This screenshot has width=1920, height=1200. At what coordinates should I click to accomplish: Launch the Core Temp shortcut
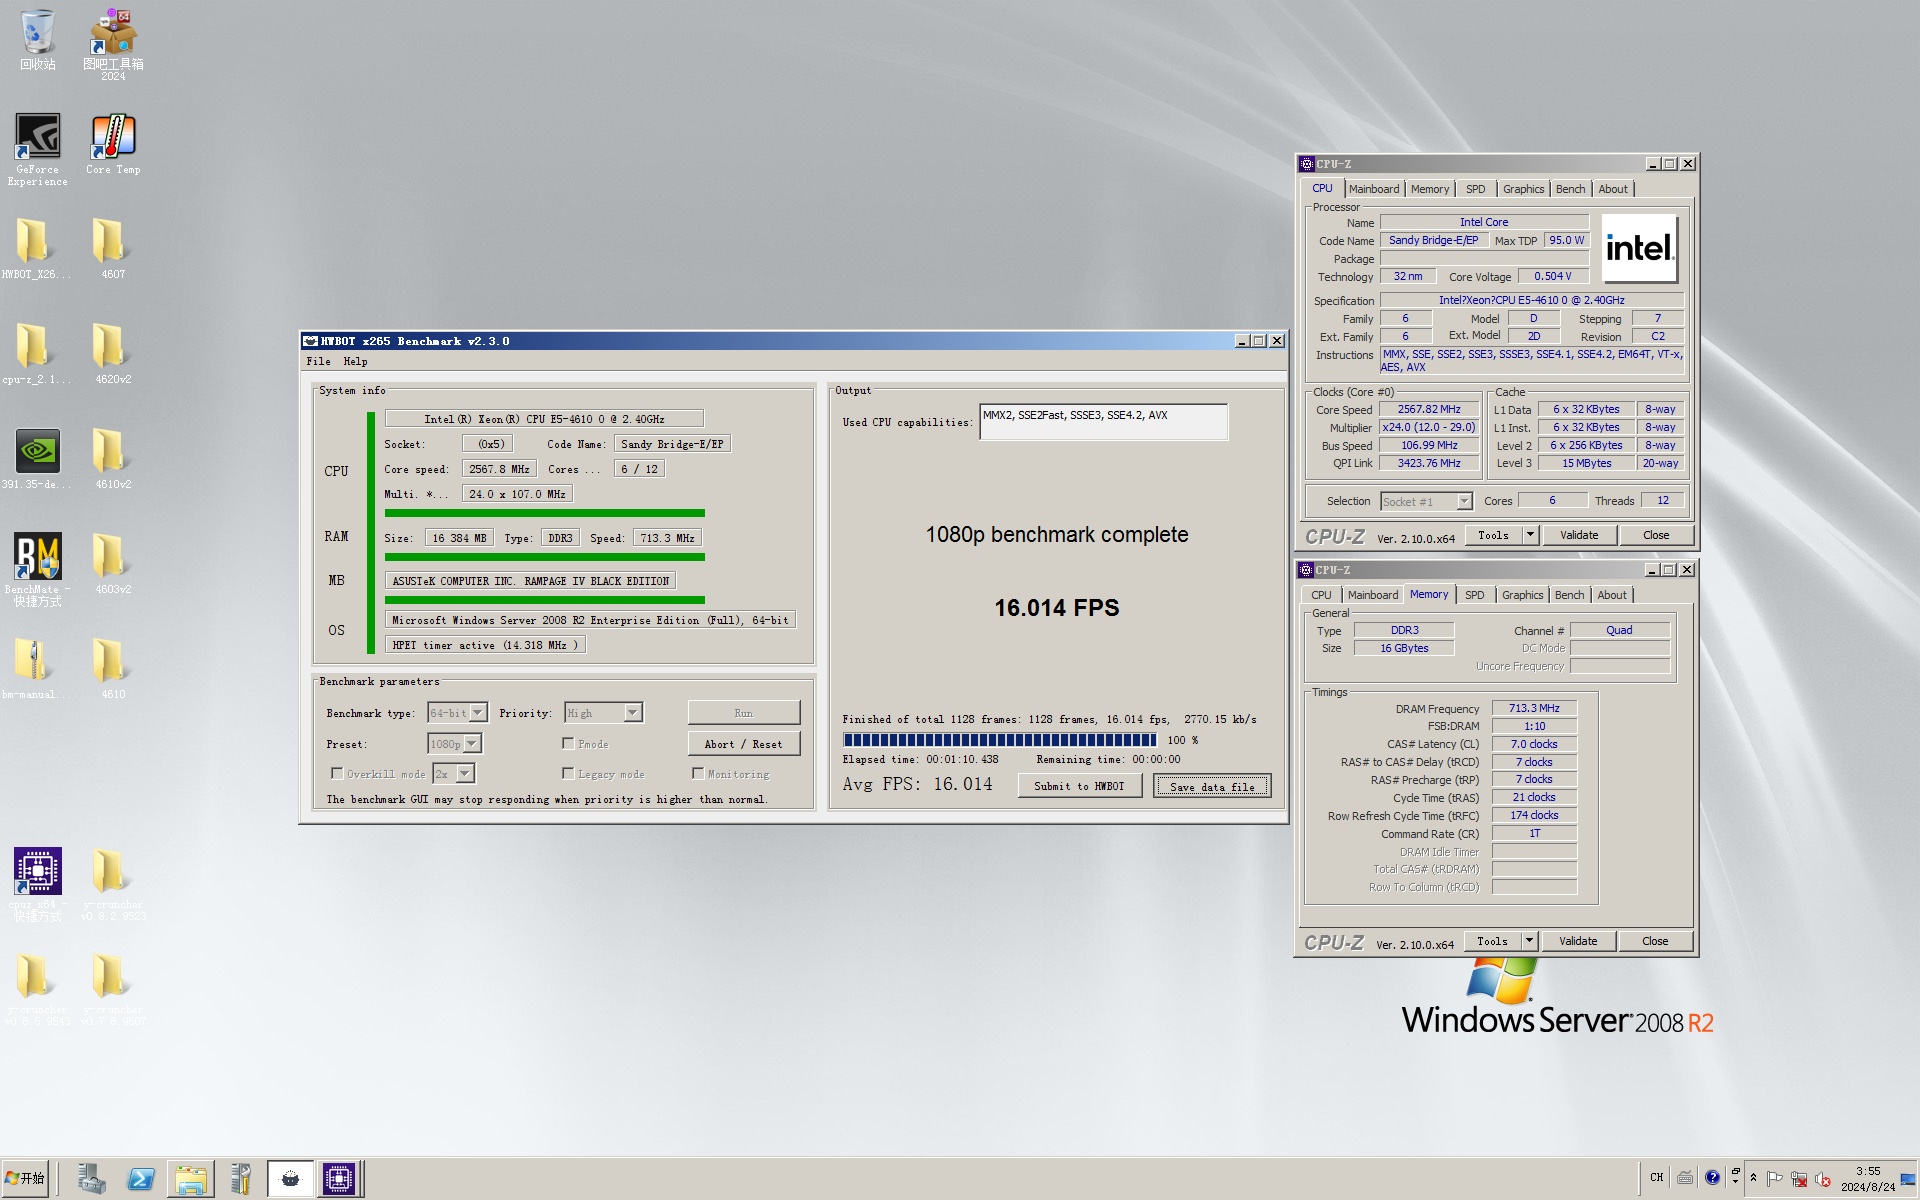tap(113, 144)
